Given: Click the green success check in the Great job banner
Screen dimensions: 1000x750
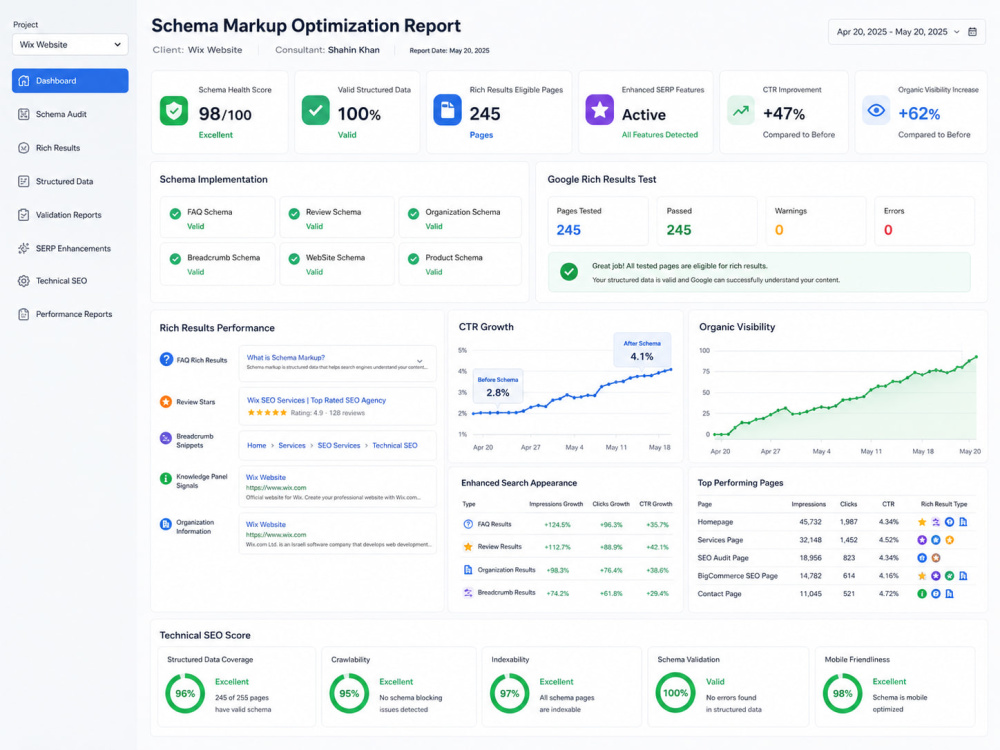Looking at the screenshot, I should (x=569, y=272).
